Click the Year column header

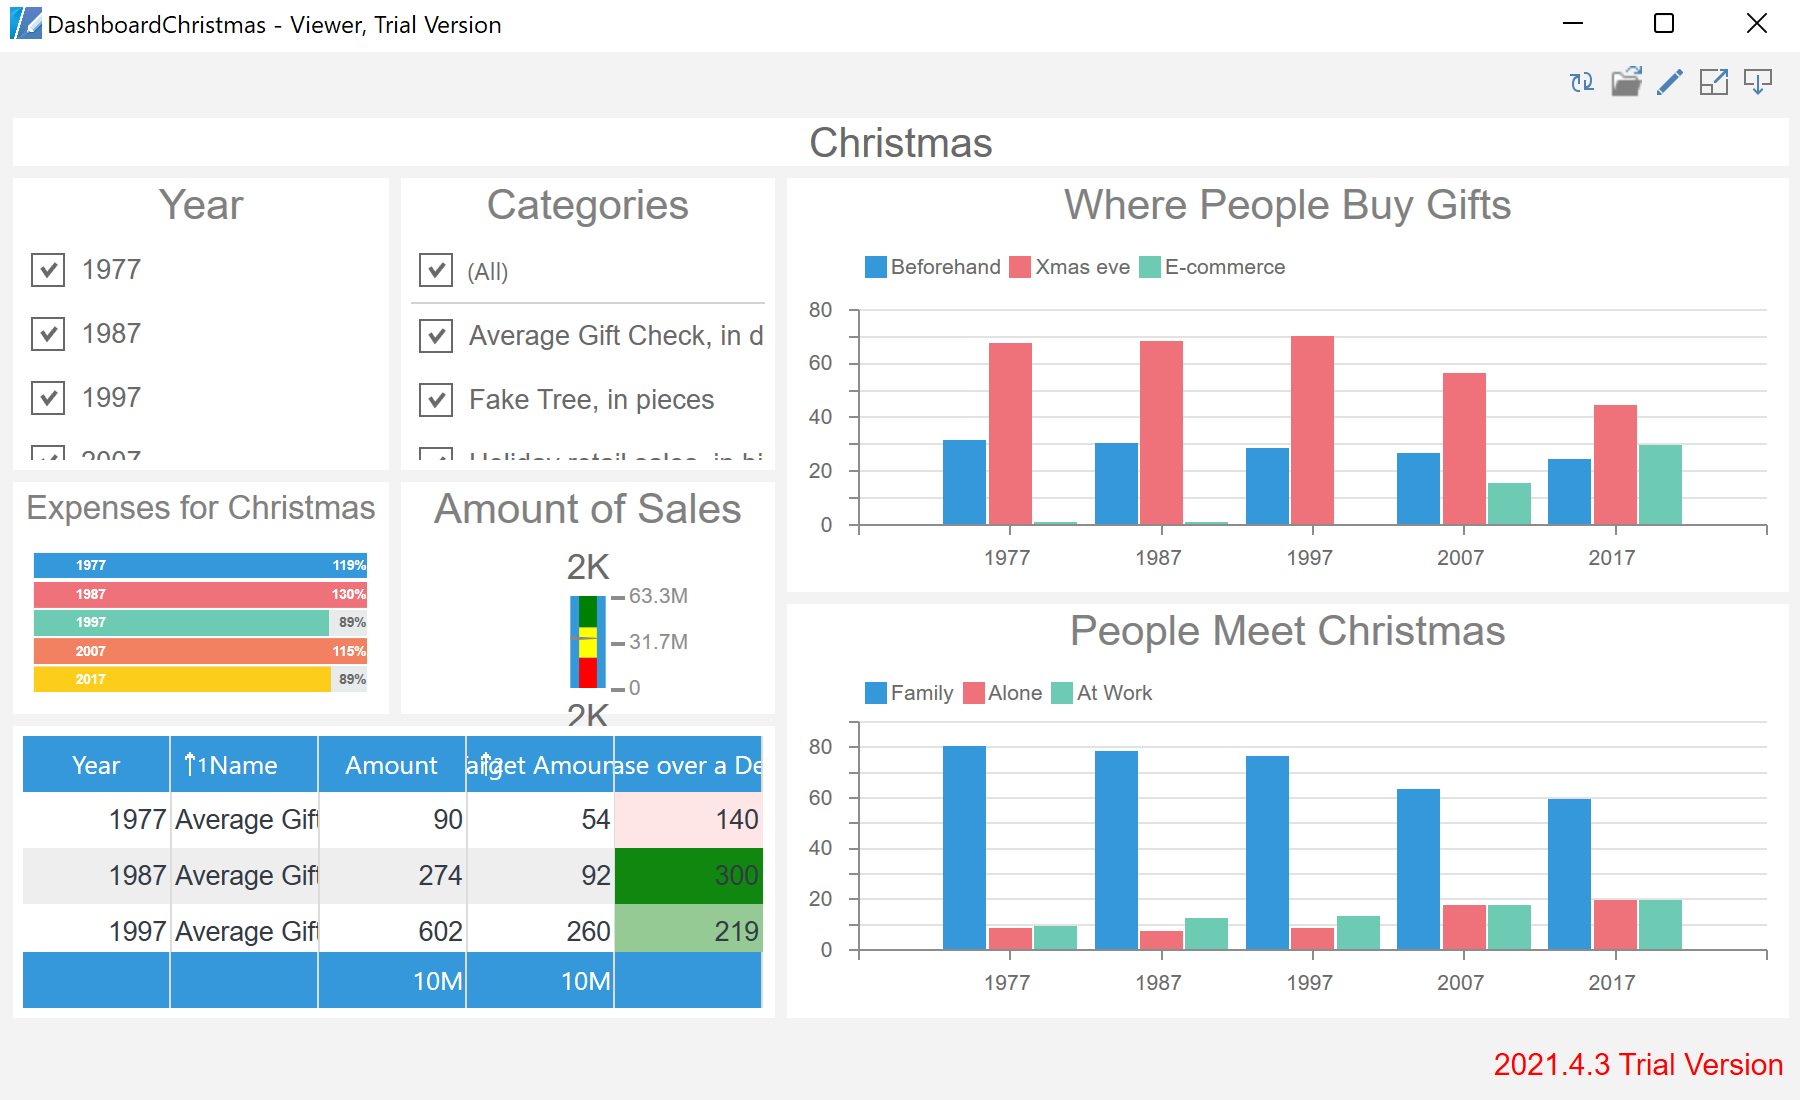pyautogui.click(x=96, y=765)
